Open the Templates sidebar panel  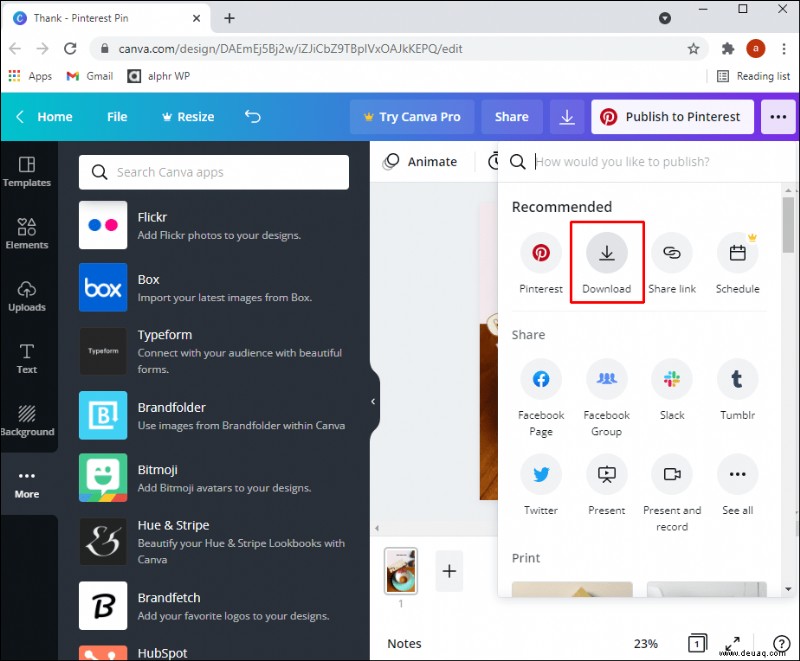pos(27,172)
